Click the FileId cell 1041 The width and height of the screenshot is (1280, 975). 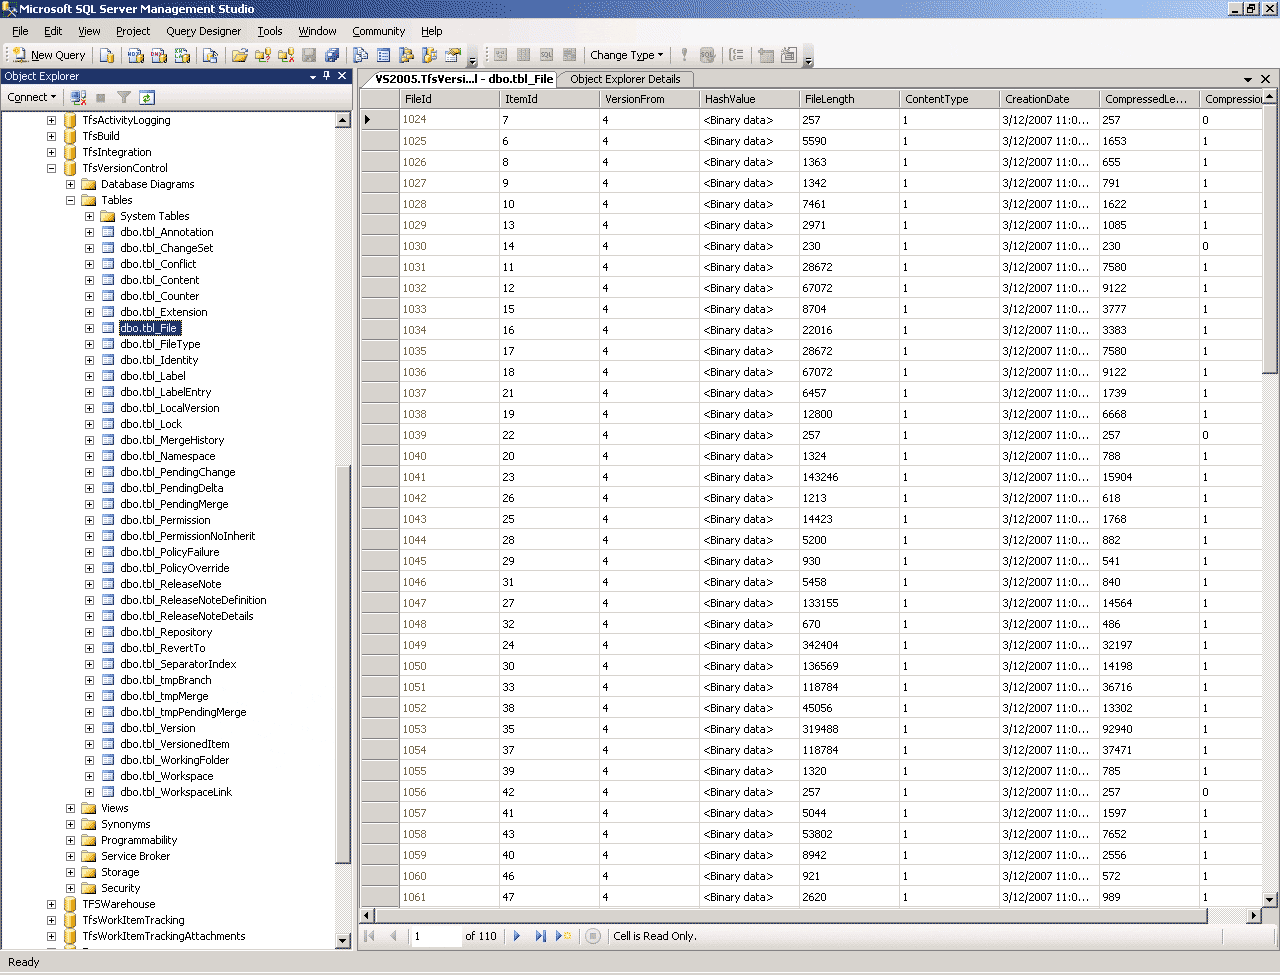[449, 477]
